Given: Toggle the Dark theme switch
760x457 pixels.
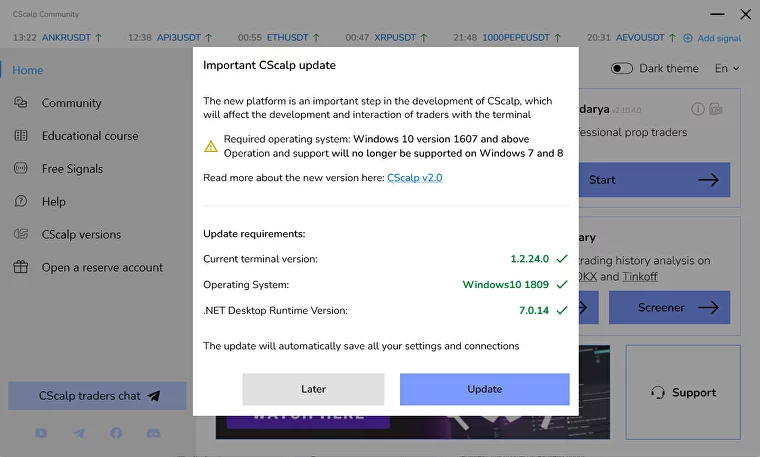Looking at the screenshot, I should 622,68.
